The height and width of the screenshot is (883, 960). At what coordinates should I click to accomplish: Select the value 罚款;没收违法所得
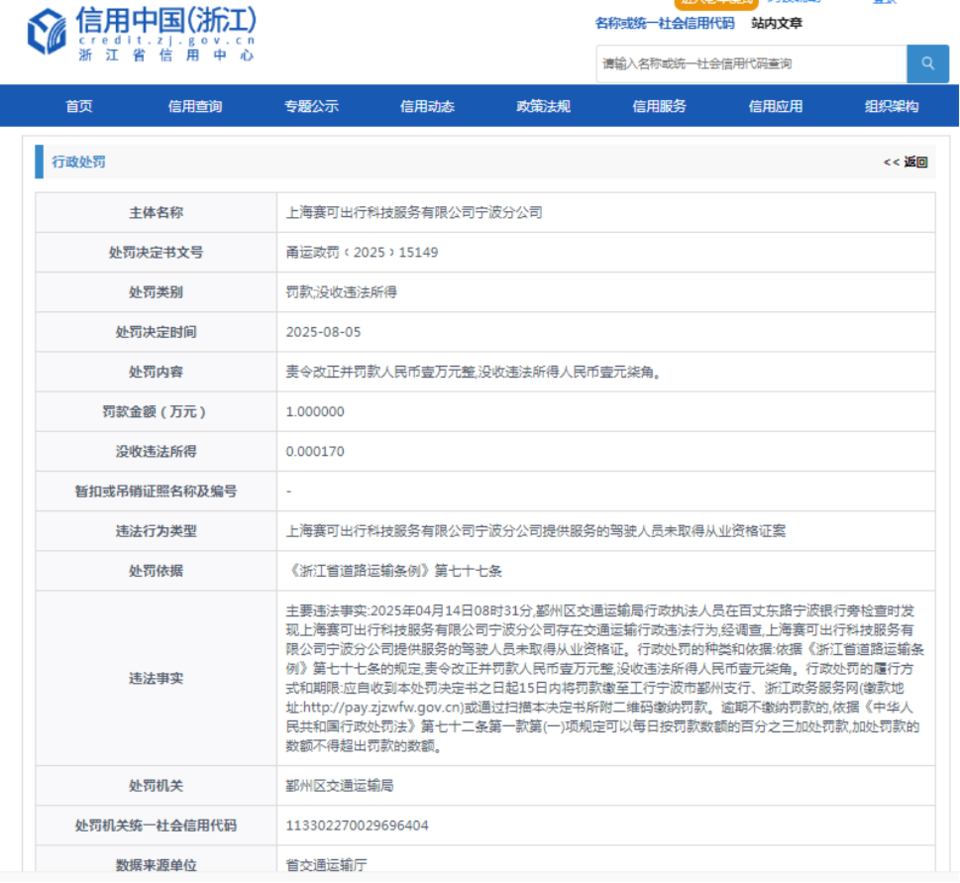(341, 292)
